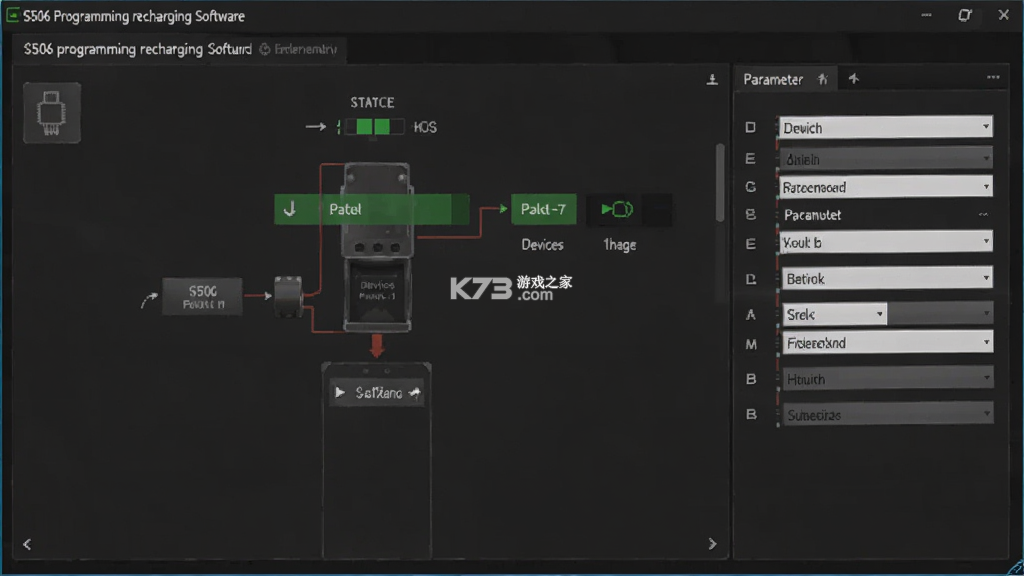
Task: Collapse the Pacanutet section
Action: click(983, 215)
